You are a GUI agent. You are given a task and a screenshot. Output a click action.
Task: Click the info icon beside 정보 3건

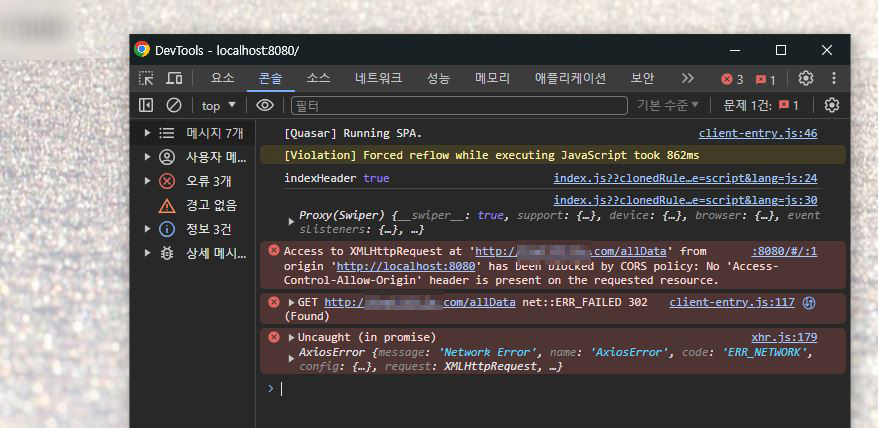166,229
